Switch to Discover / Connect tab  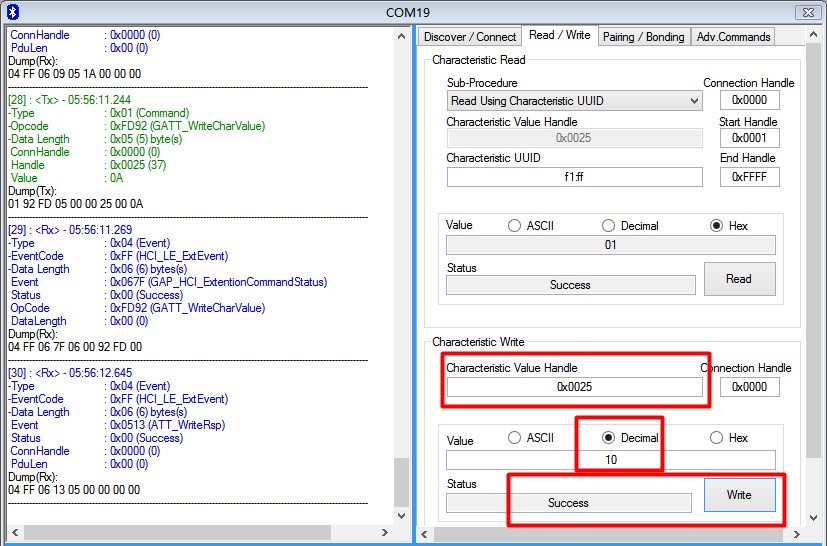[x=469, y=37]
